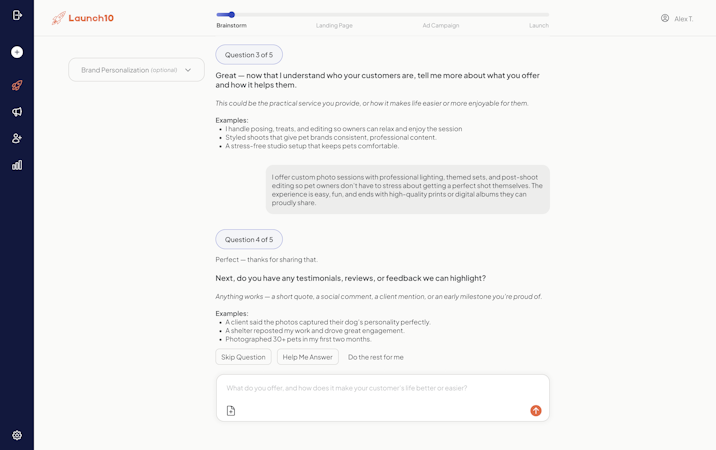The image size is (716, 450).
Task: Select the Launch step label
Action: point(538,25)
